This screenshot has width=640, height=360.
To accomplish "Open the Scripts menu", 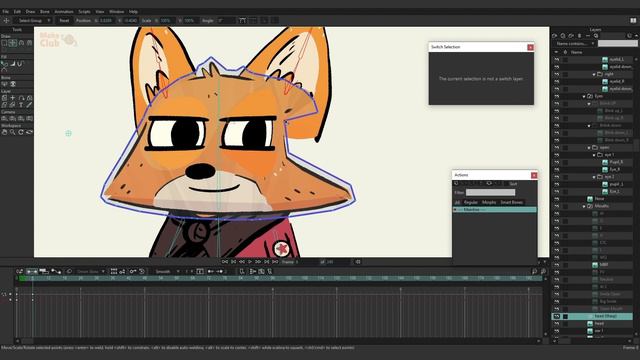I will pyautogui.click(x=84, y=12).
